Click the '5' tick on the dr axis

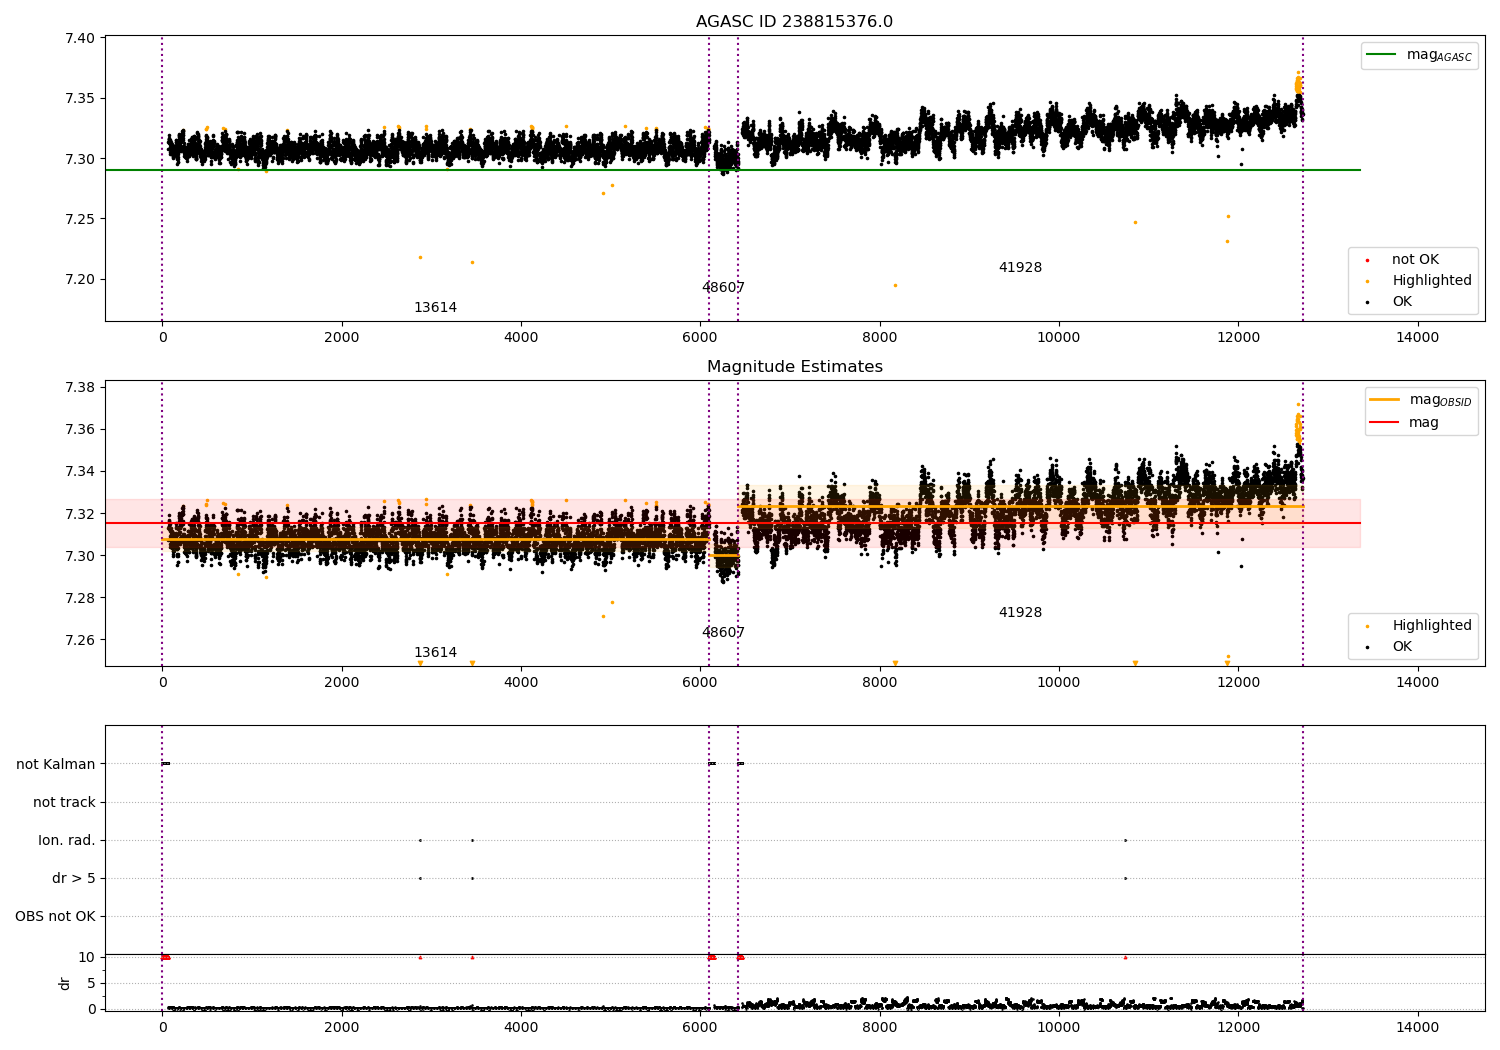tap(91, 983)
